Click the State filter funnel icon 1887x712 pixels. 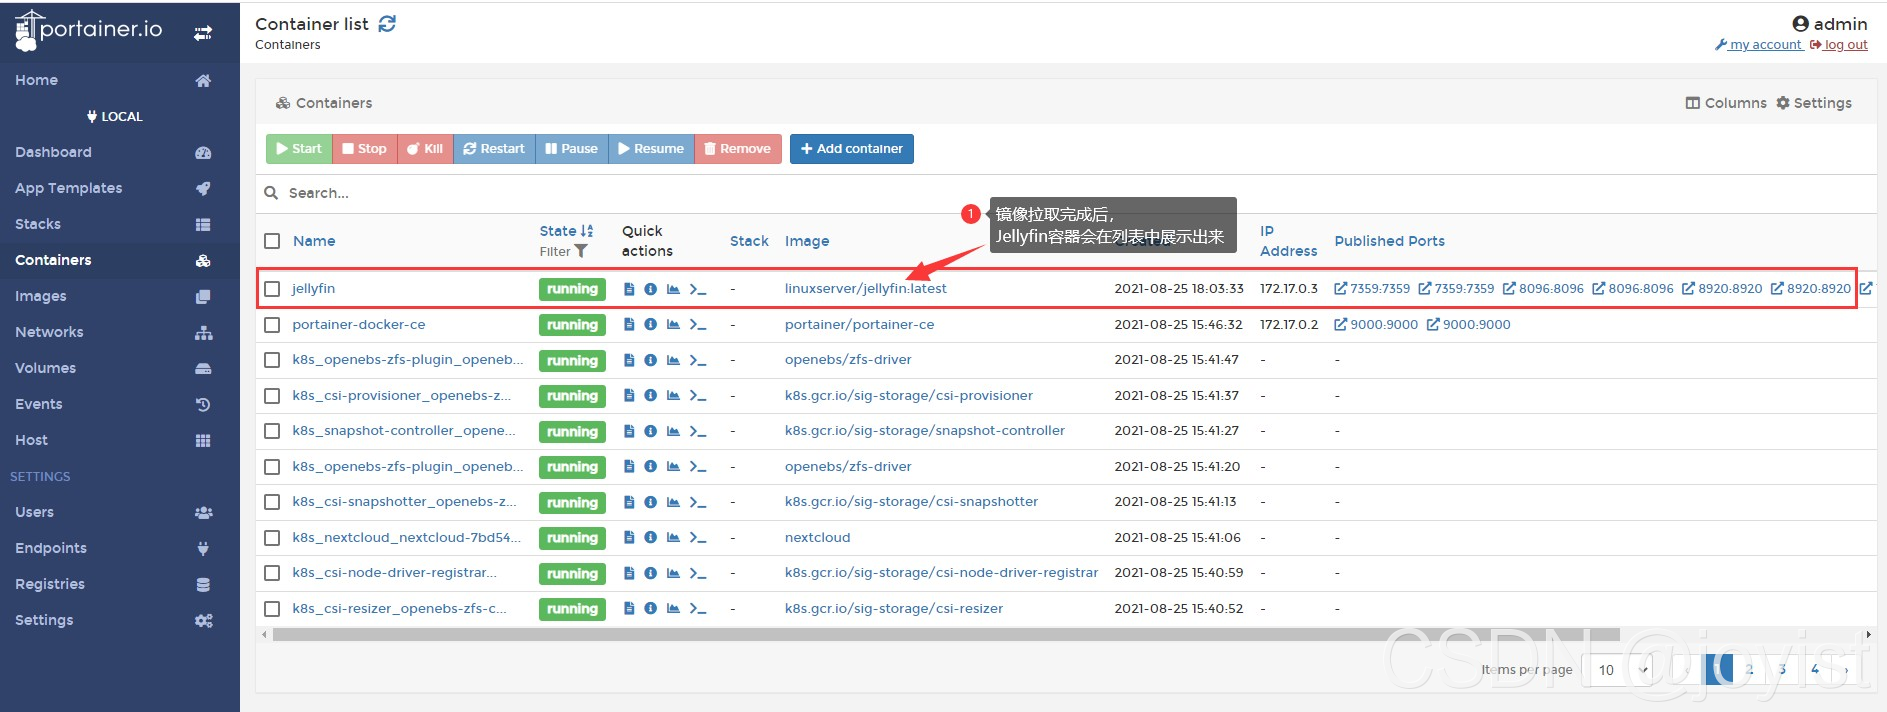point(581,252)
